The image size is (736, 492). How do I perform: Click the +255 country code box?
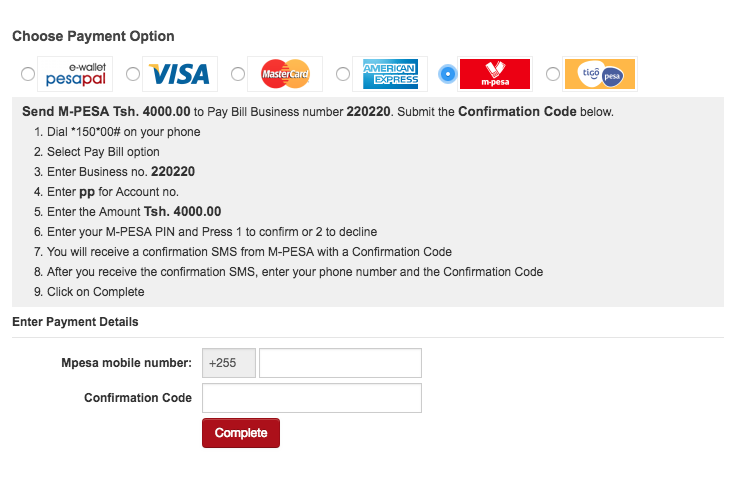pyautogui.click(x=228, y=363)
